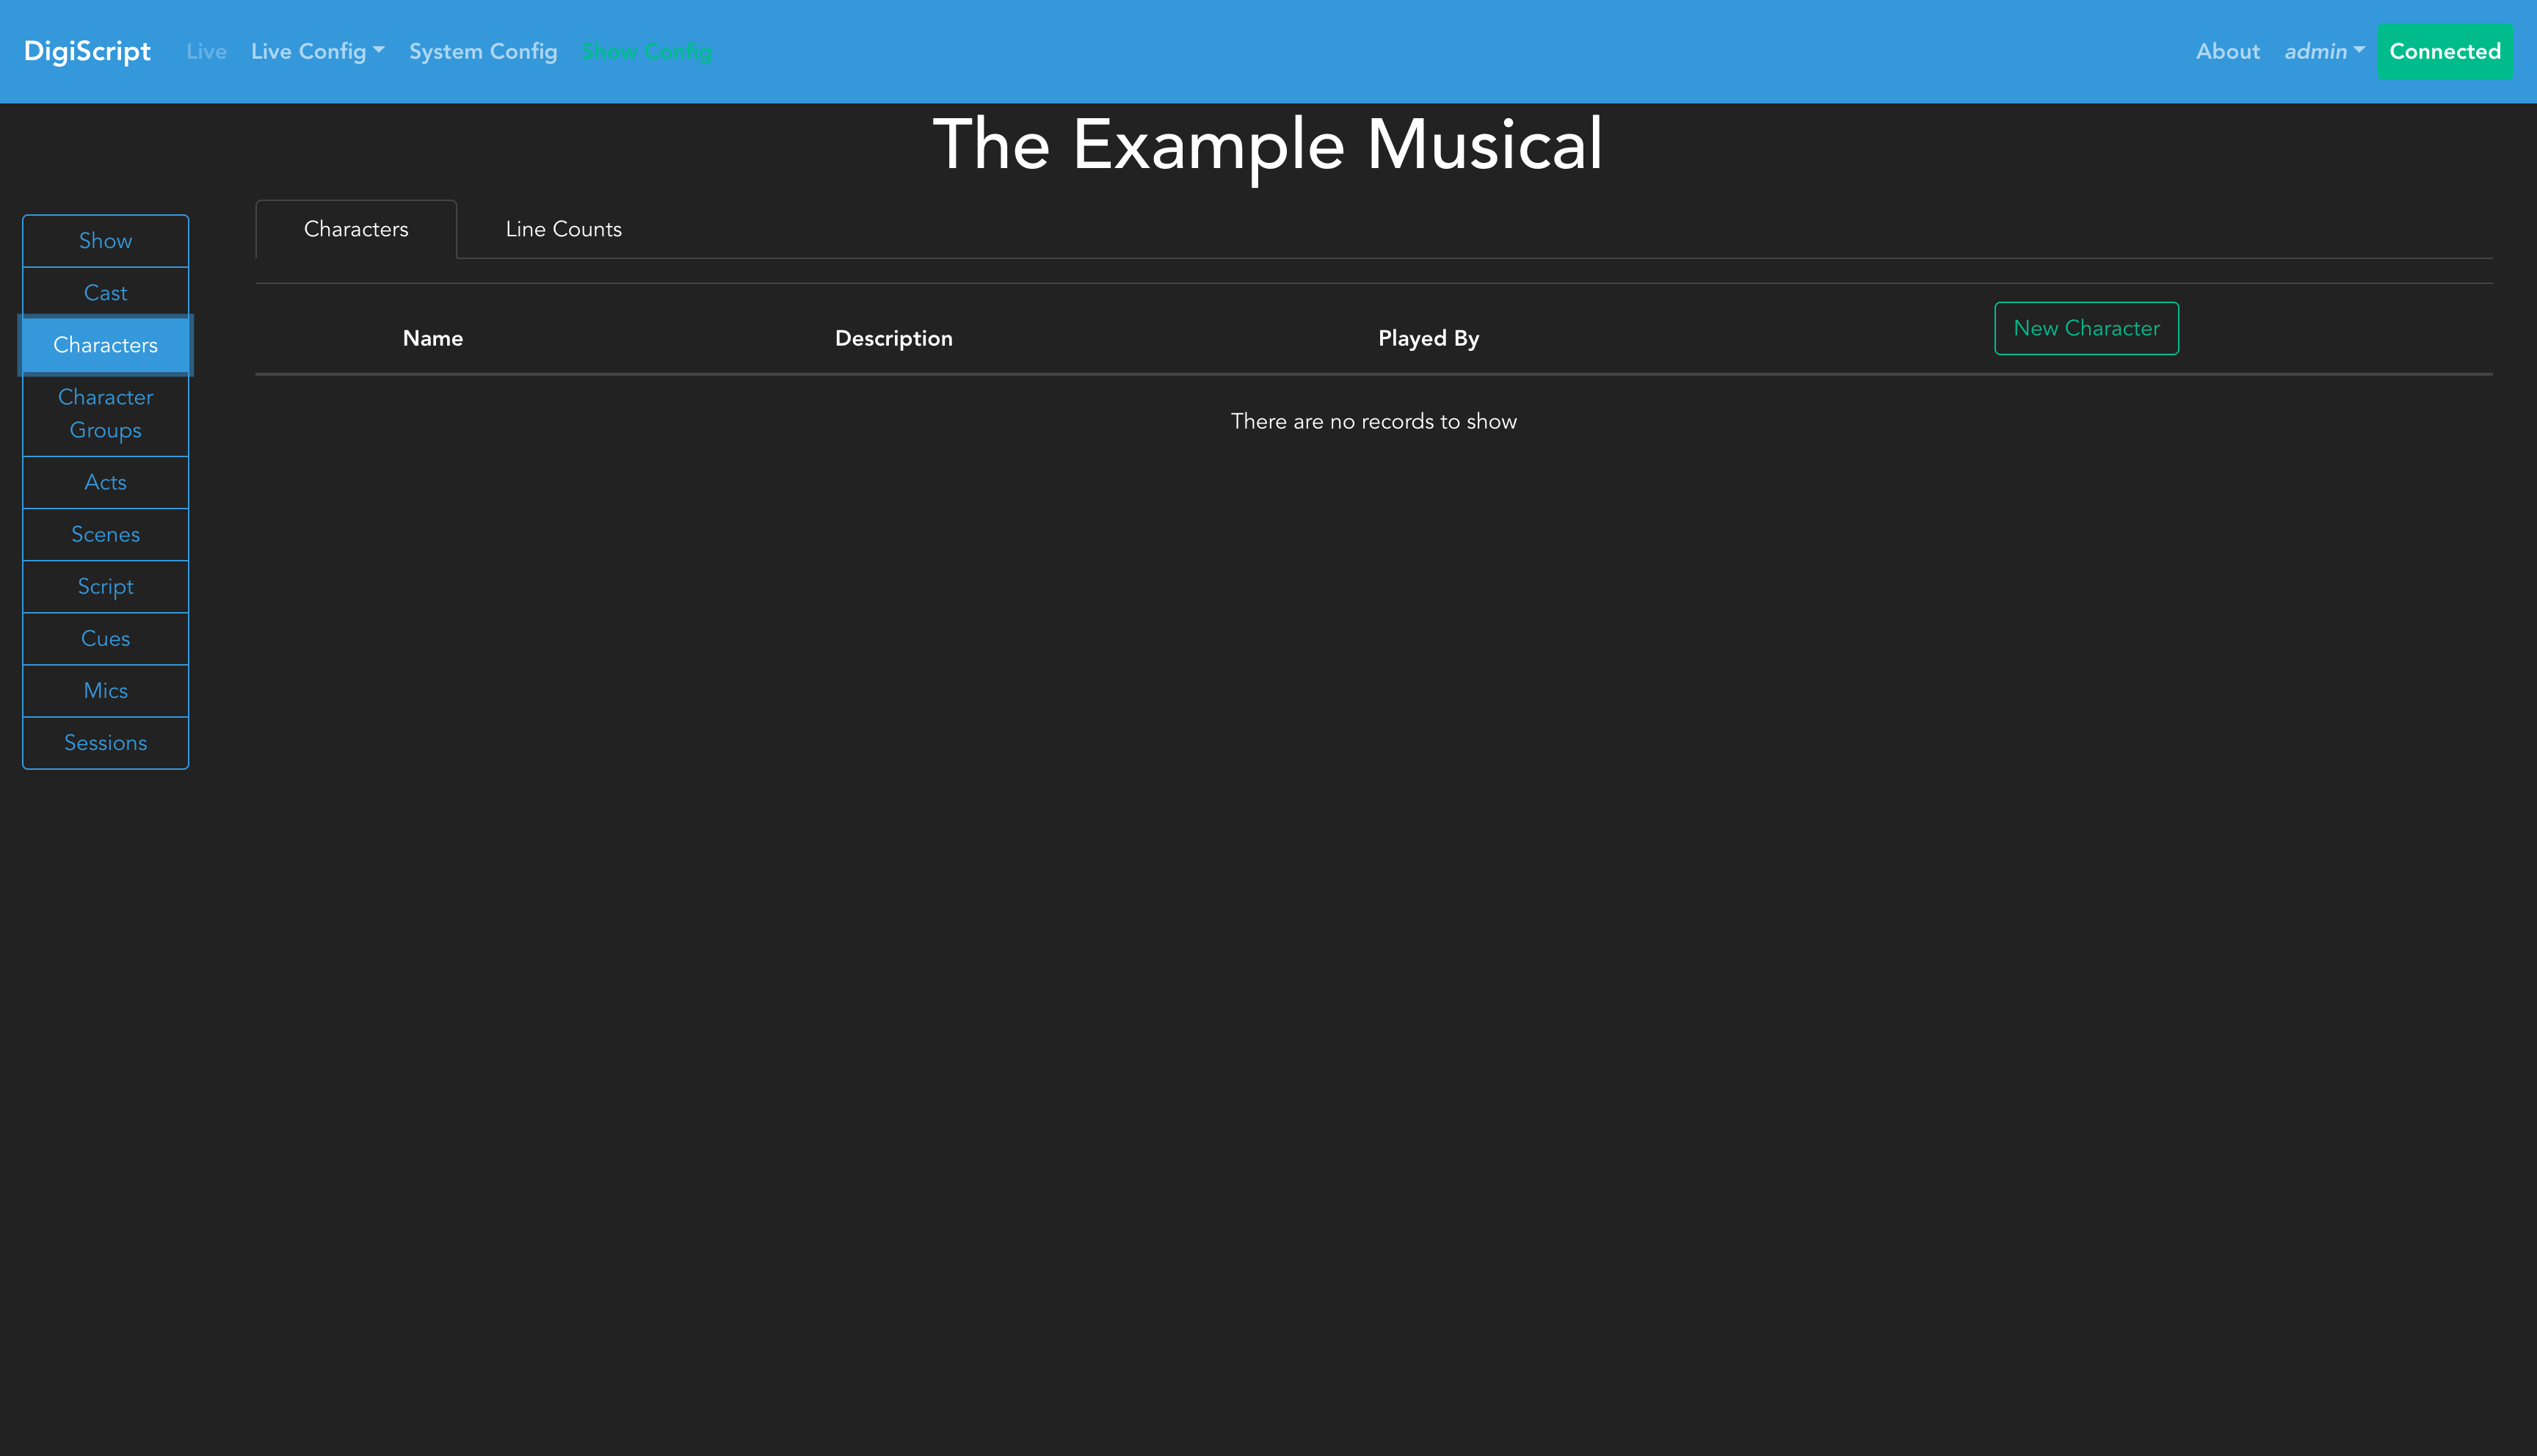Switch to the Line Counts tab
The height and width of the screenshot is (1456, 2537).
563,229
